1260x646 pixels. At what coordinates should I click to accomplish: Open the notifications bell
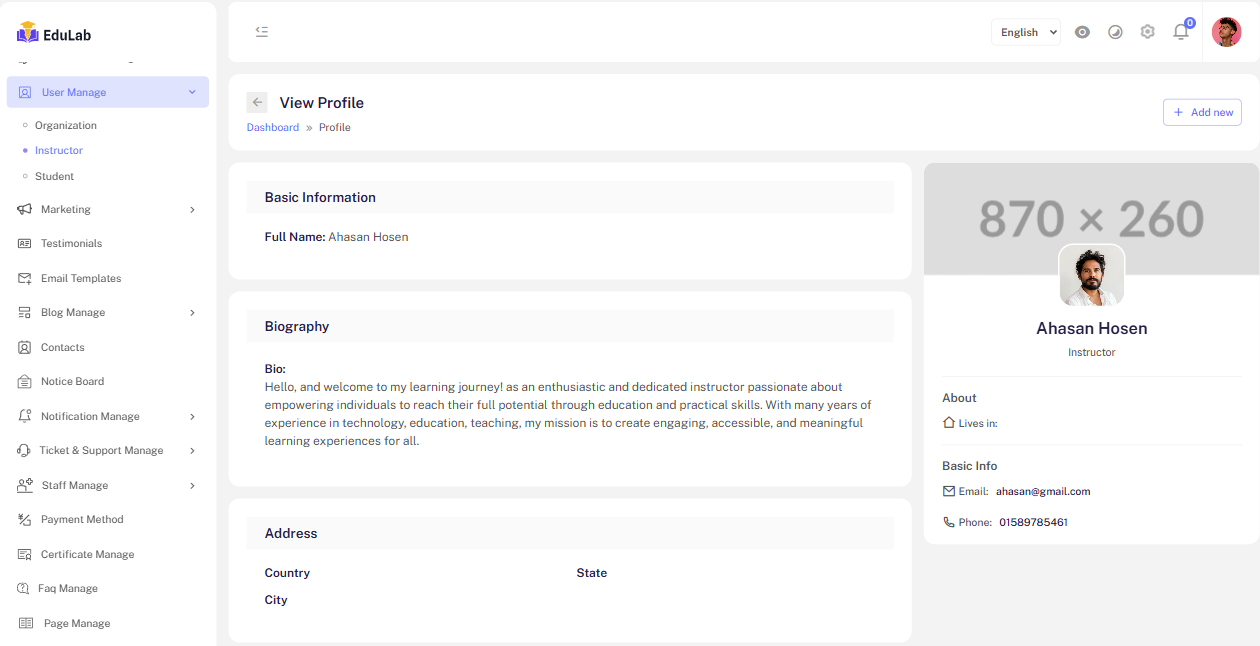[1181, 32]
